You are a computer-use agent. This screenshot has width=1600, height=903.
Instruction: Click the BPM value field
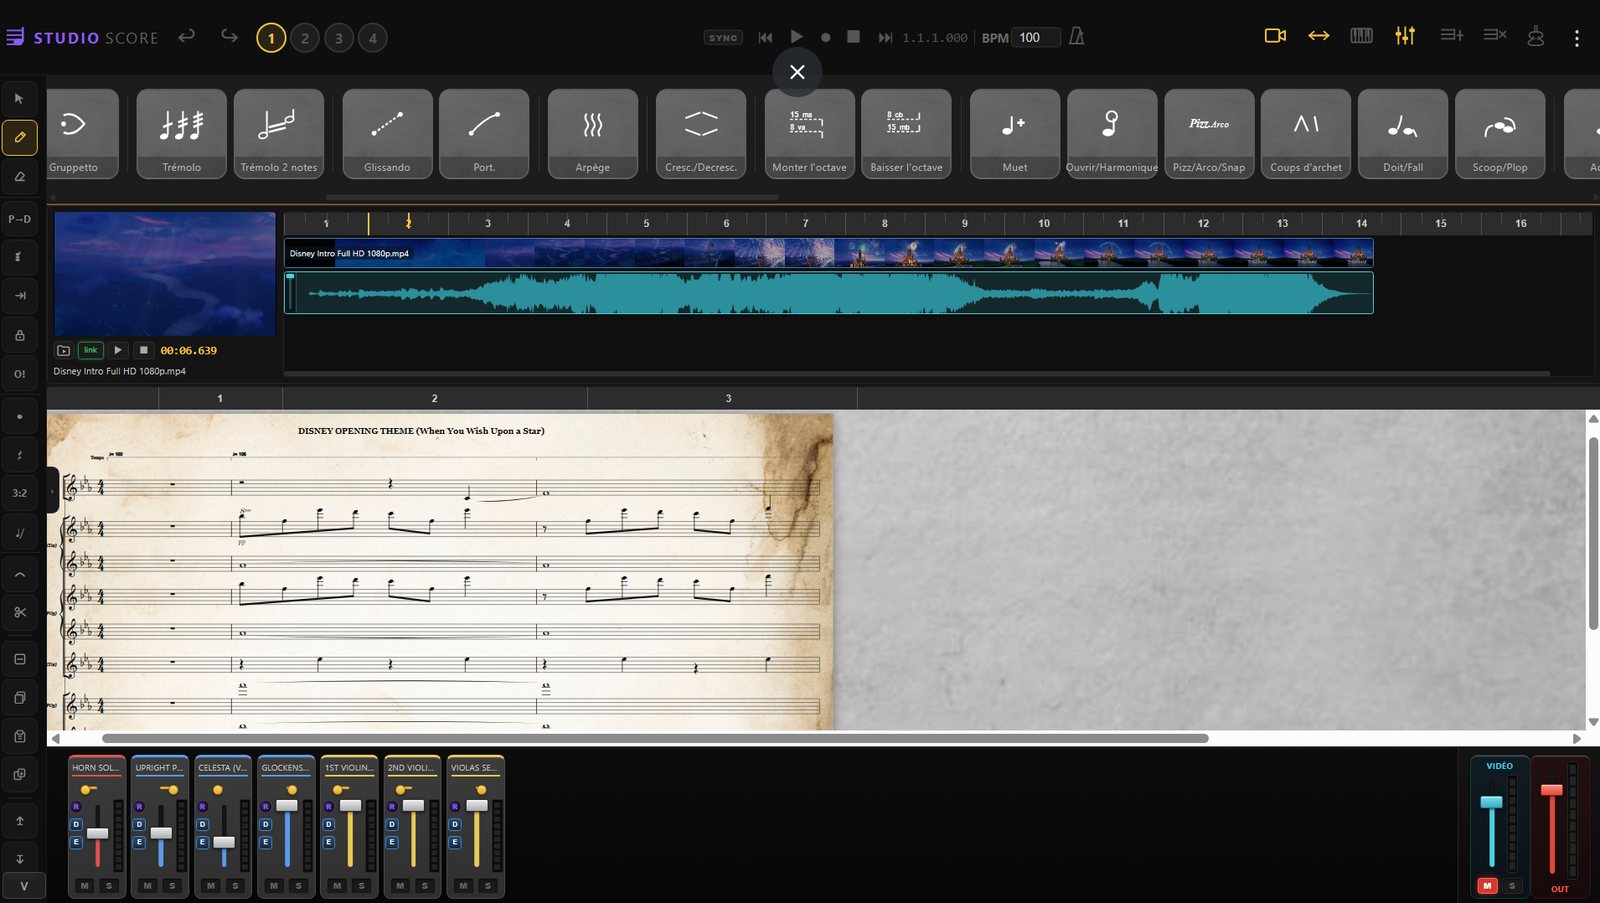click(1036, 37)
